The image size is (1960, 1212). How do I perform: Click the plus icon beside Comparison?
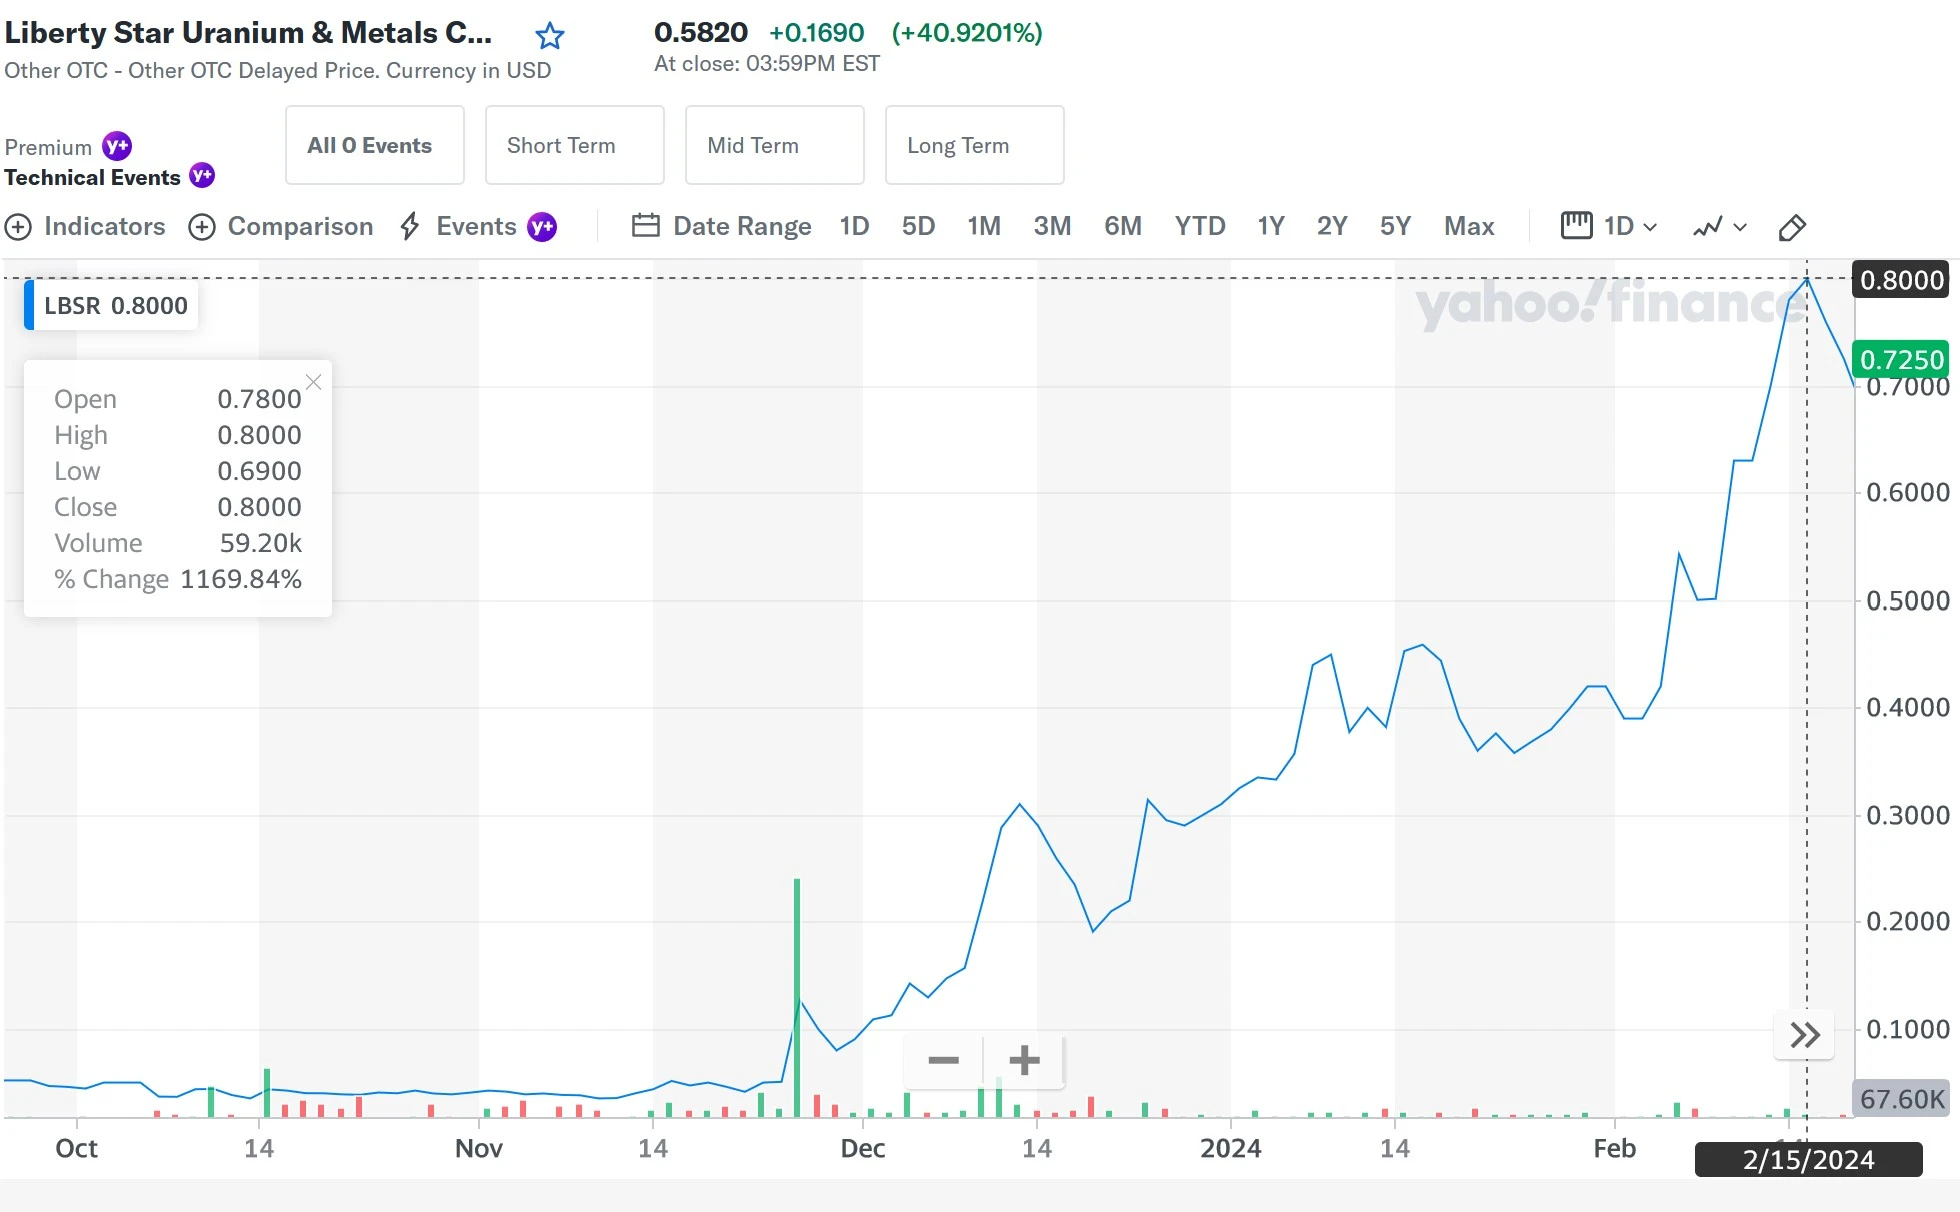pos(202,227)
